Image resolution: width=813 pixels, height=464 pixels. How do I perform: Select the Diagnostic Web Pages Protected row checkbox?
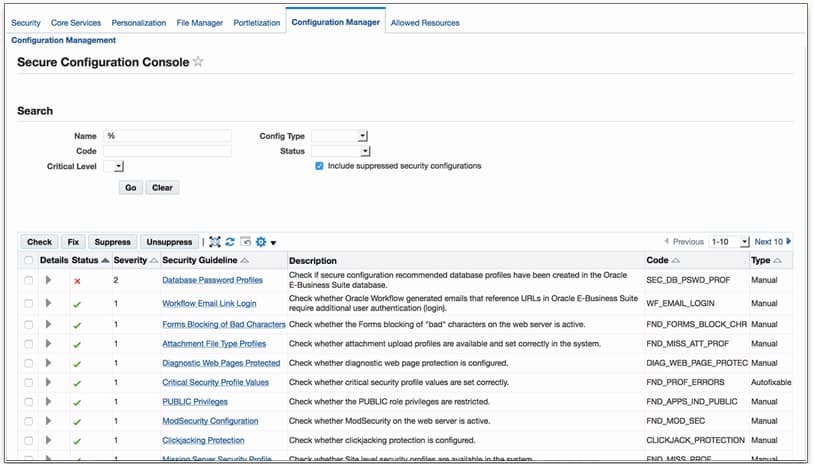click(29, 363)
